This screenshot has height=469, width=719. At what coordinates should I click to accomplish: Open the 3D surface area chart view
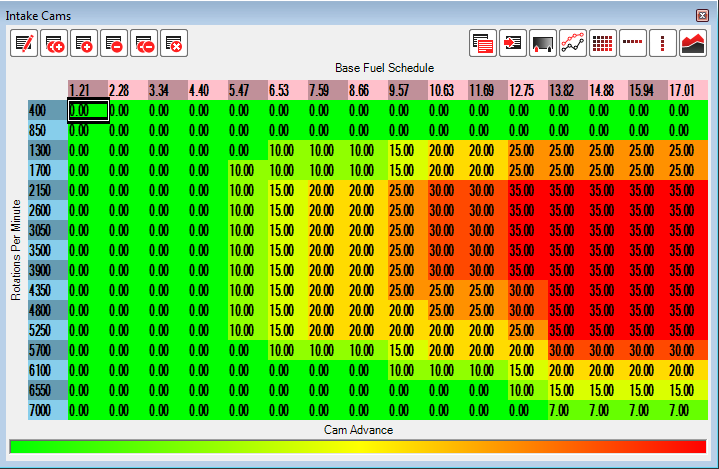tap(693, 44)
